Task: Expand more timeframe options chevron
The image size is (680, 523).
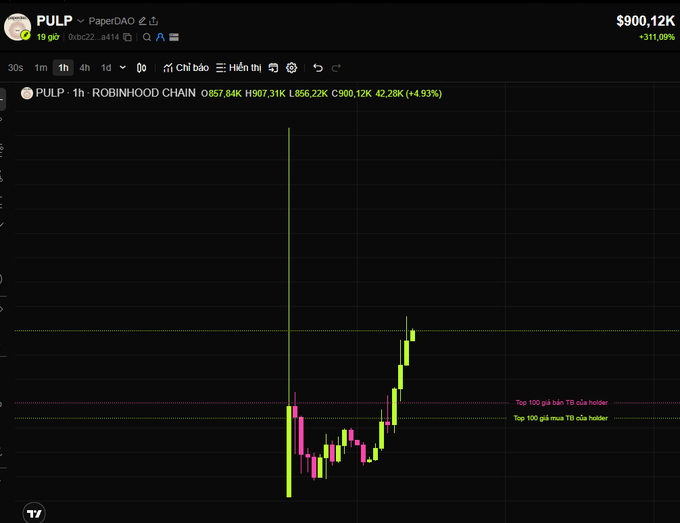Action: 123,68
